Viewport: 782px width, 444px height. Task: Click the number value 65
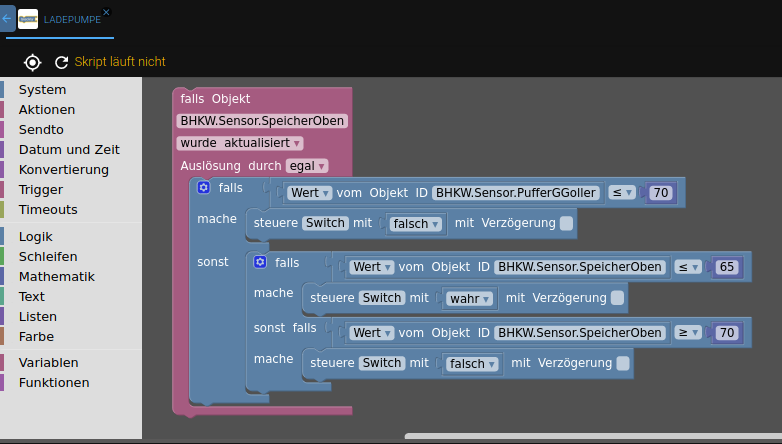(x=727, y=267)
